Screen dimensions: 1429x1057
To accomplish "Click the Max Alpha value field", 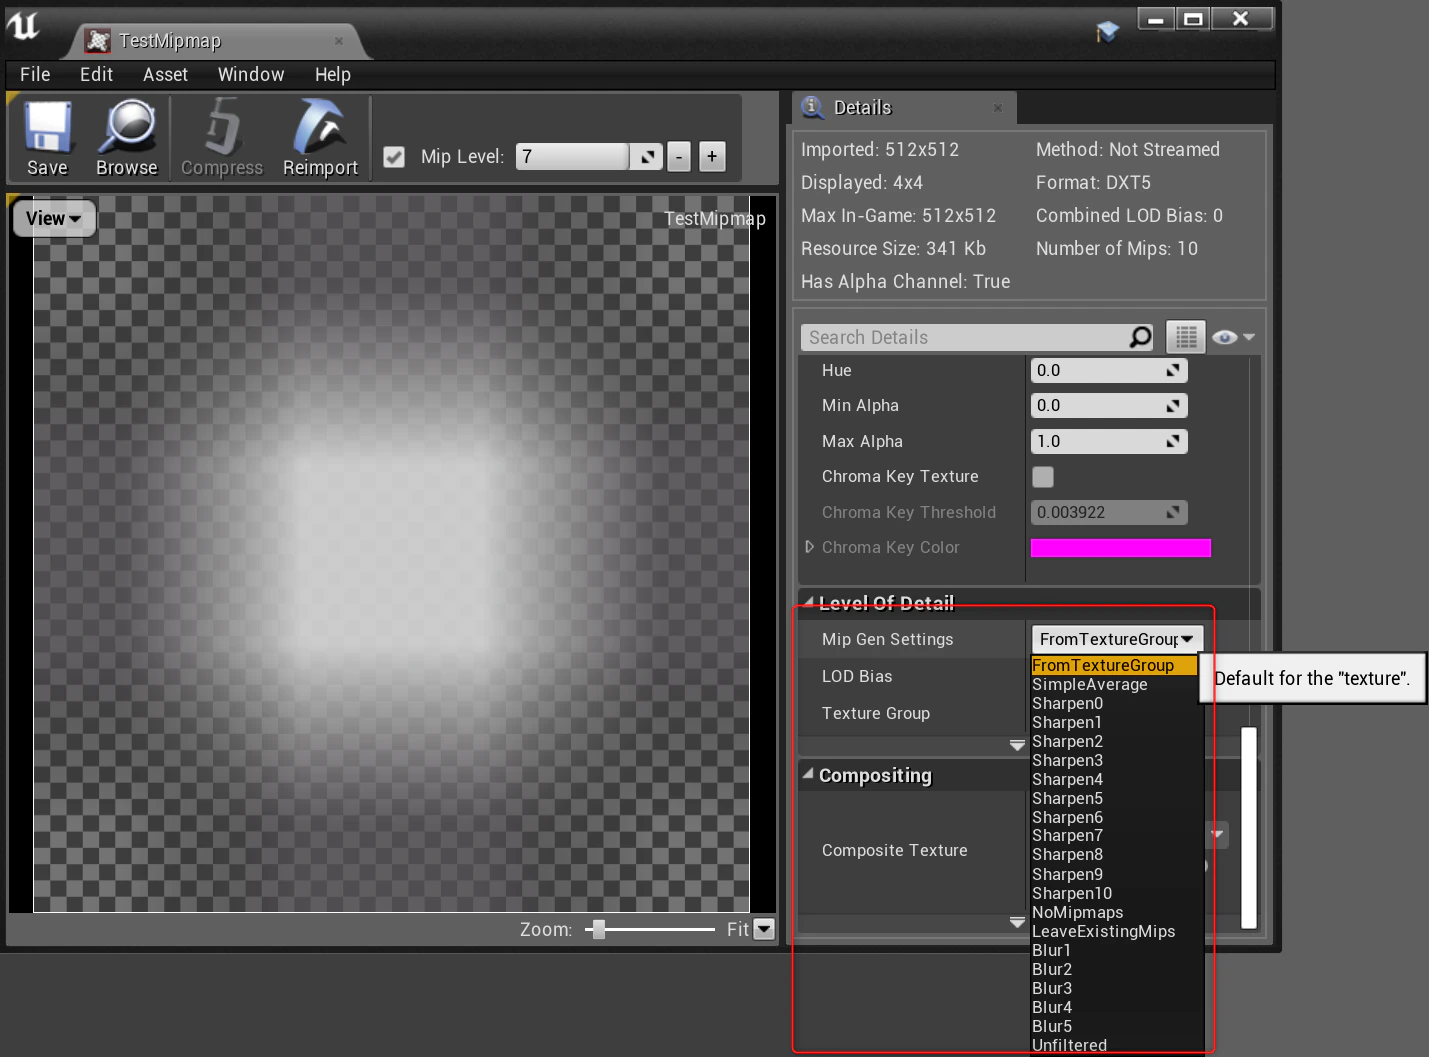I will click(x=1109, y=442).
